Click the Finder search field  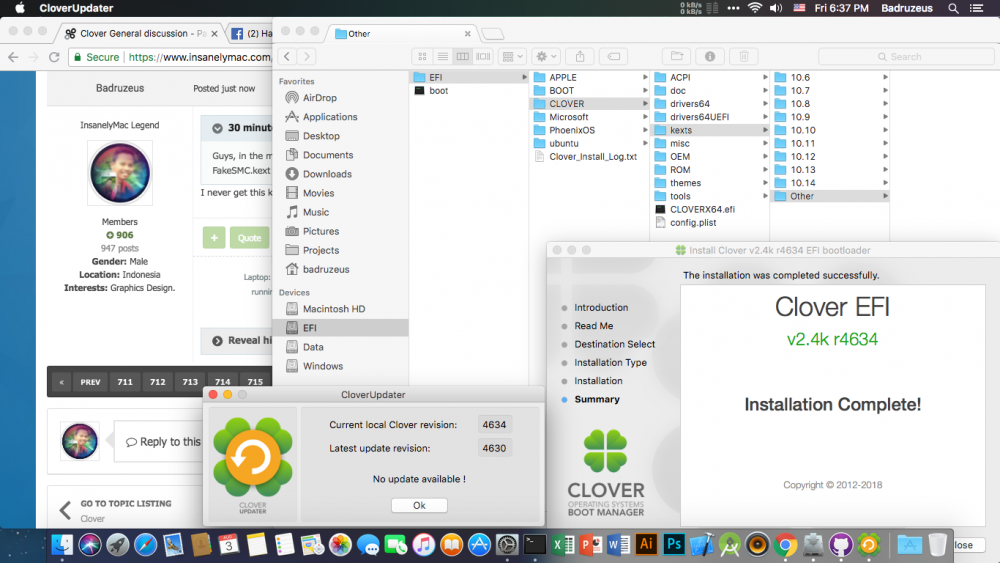[906, 57]
